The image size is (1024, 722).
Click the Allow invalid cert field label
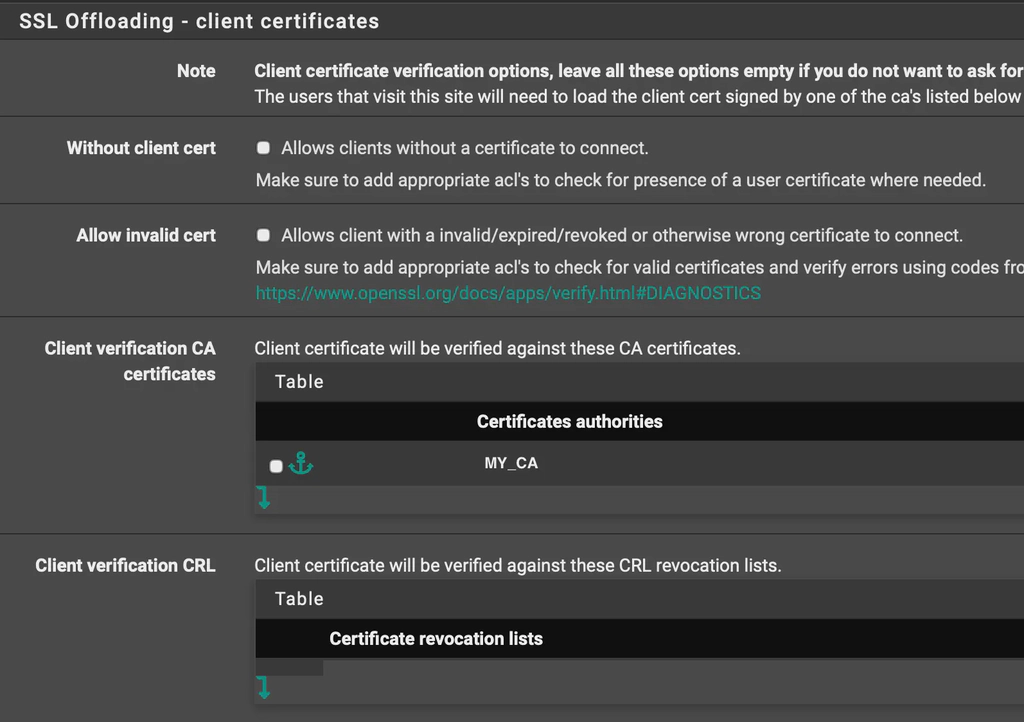(146, 235)
